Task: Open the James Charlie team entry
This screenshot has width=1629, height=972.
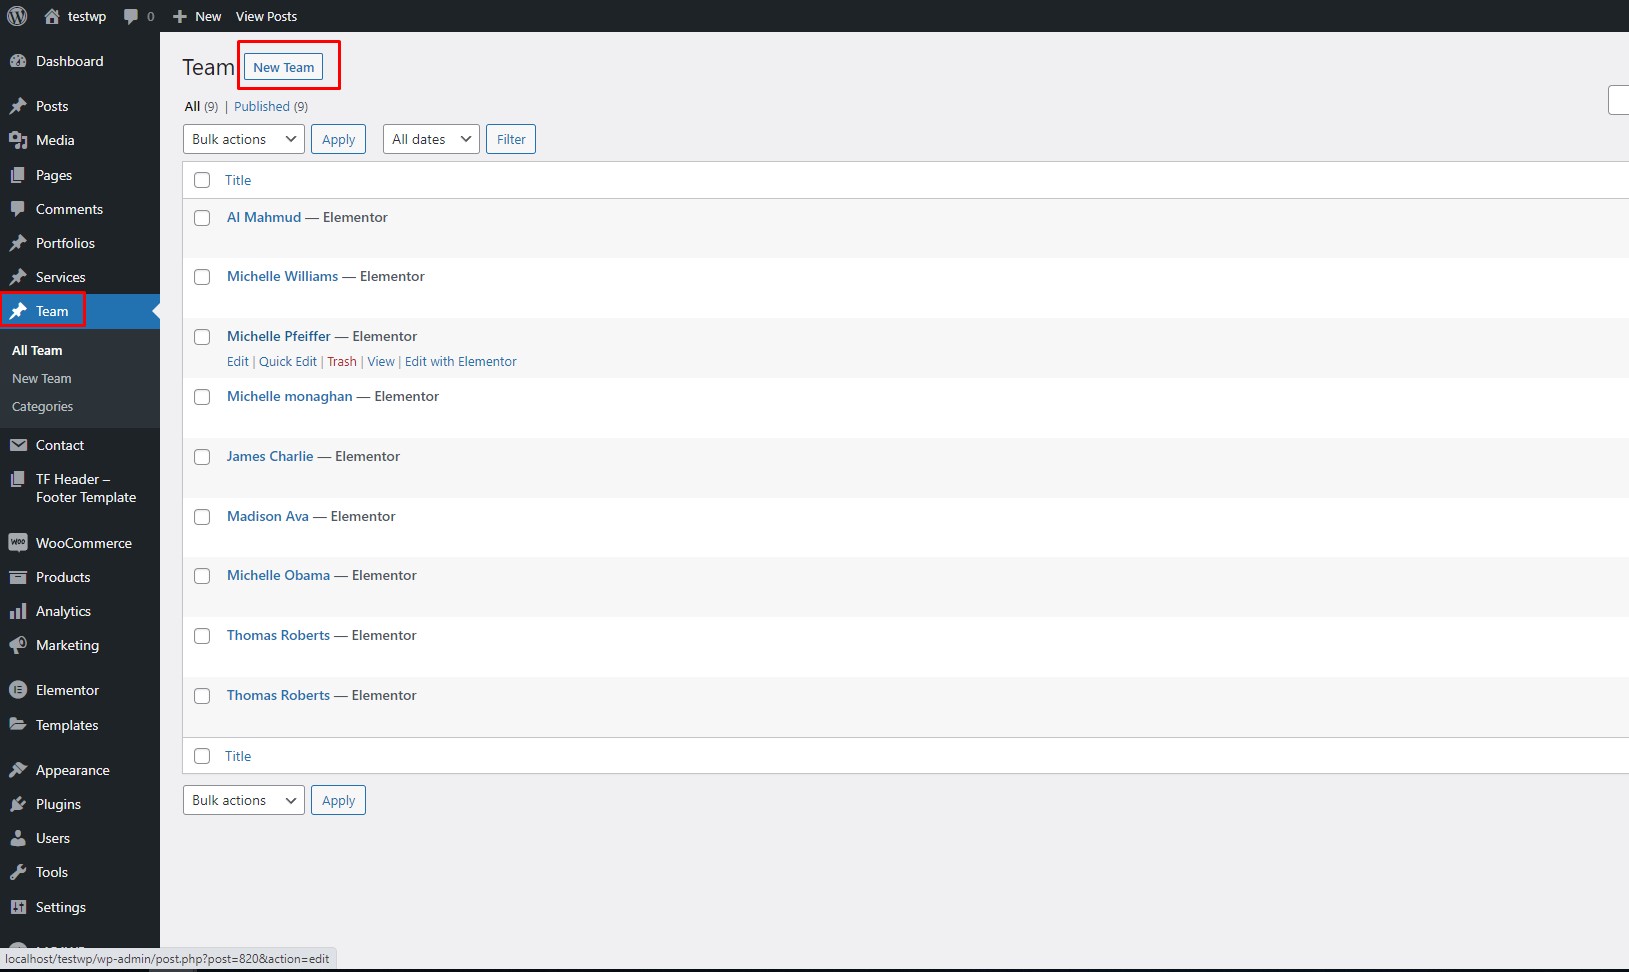Action: pyautogui.click(x=270, y=456)
